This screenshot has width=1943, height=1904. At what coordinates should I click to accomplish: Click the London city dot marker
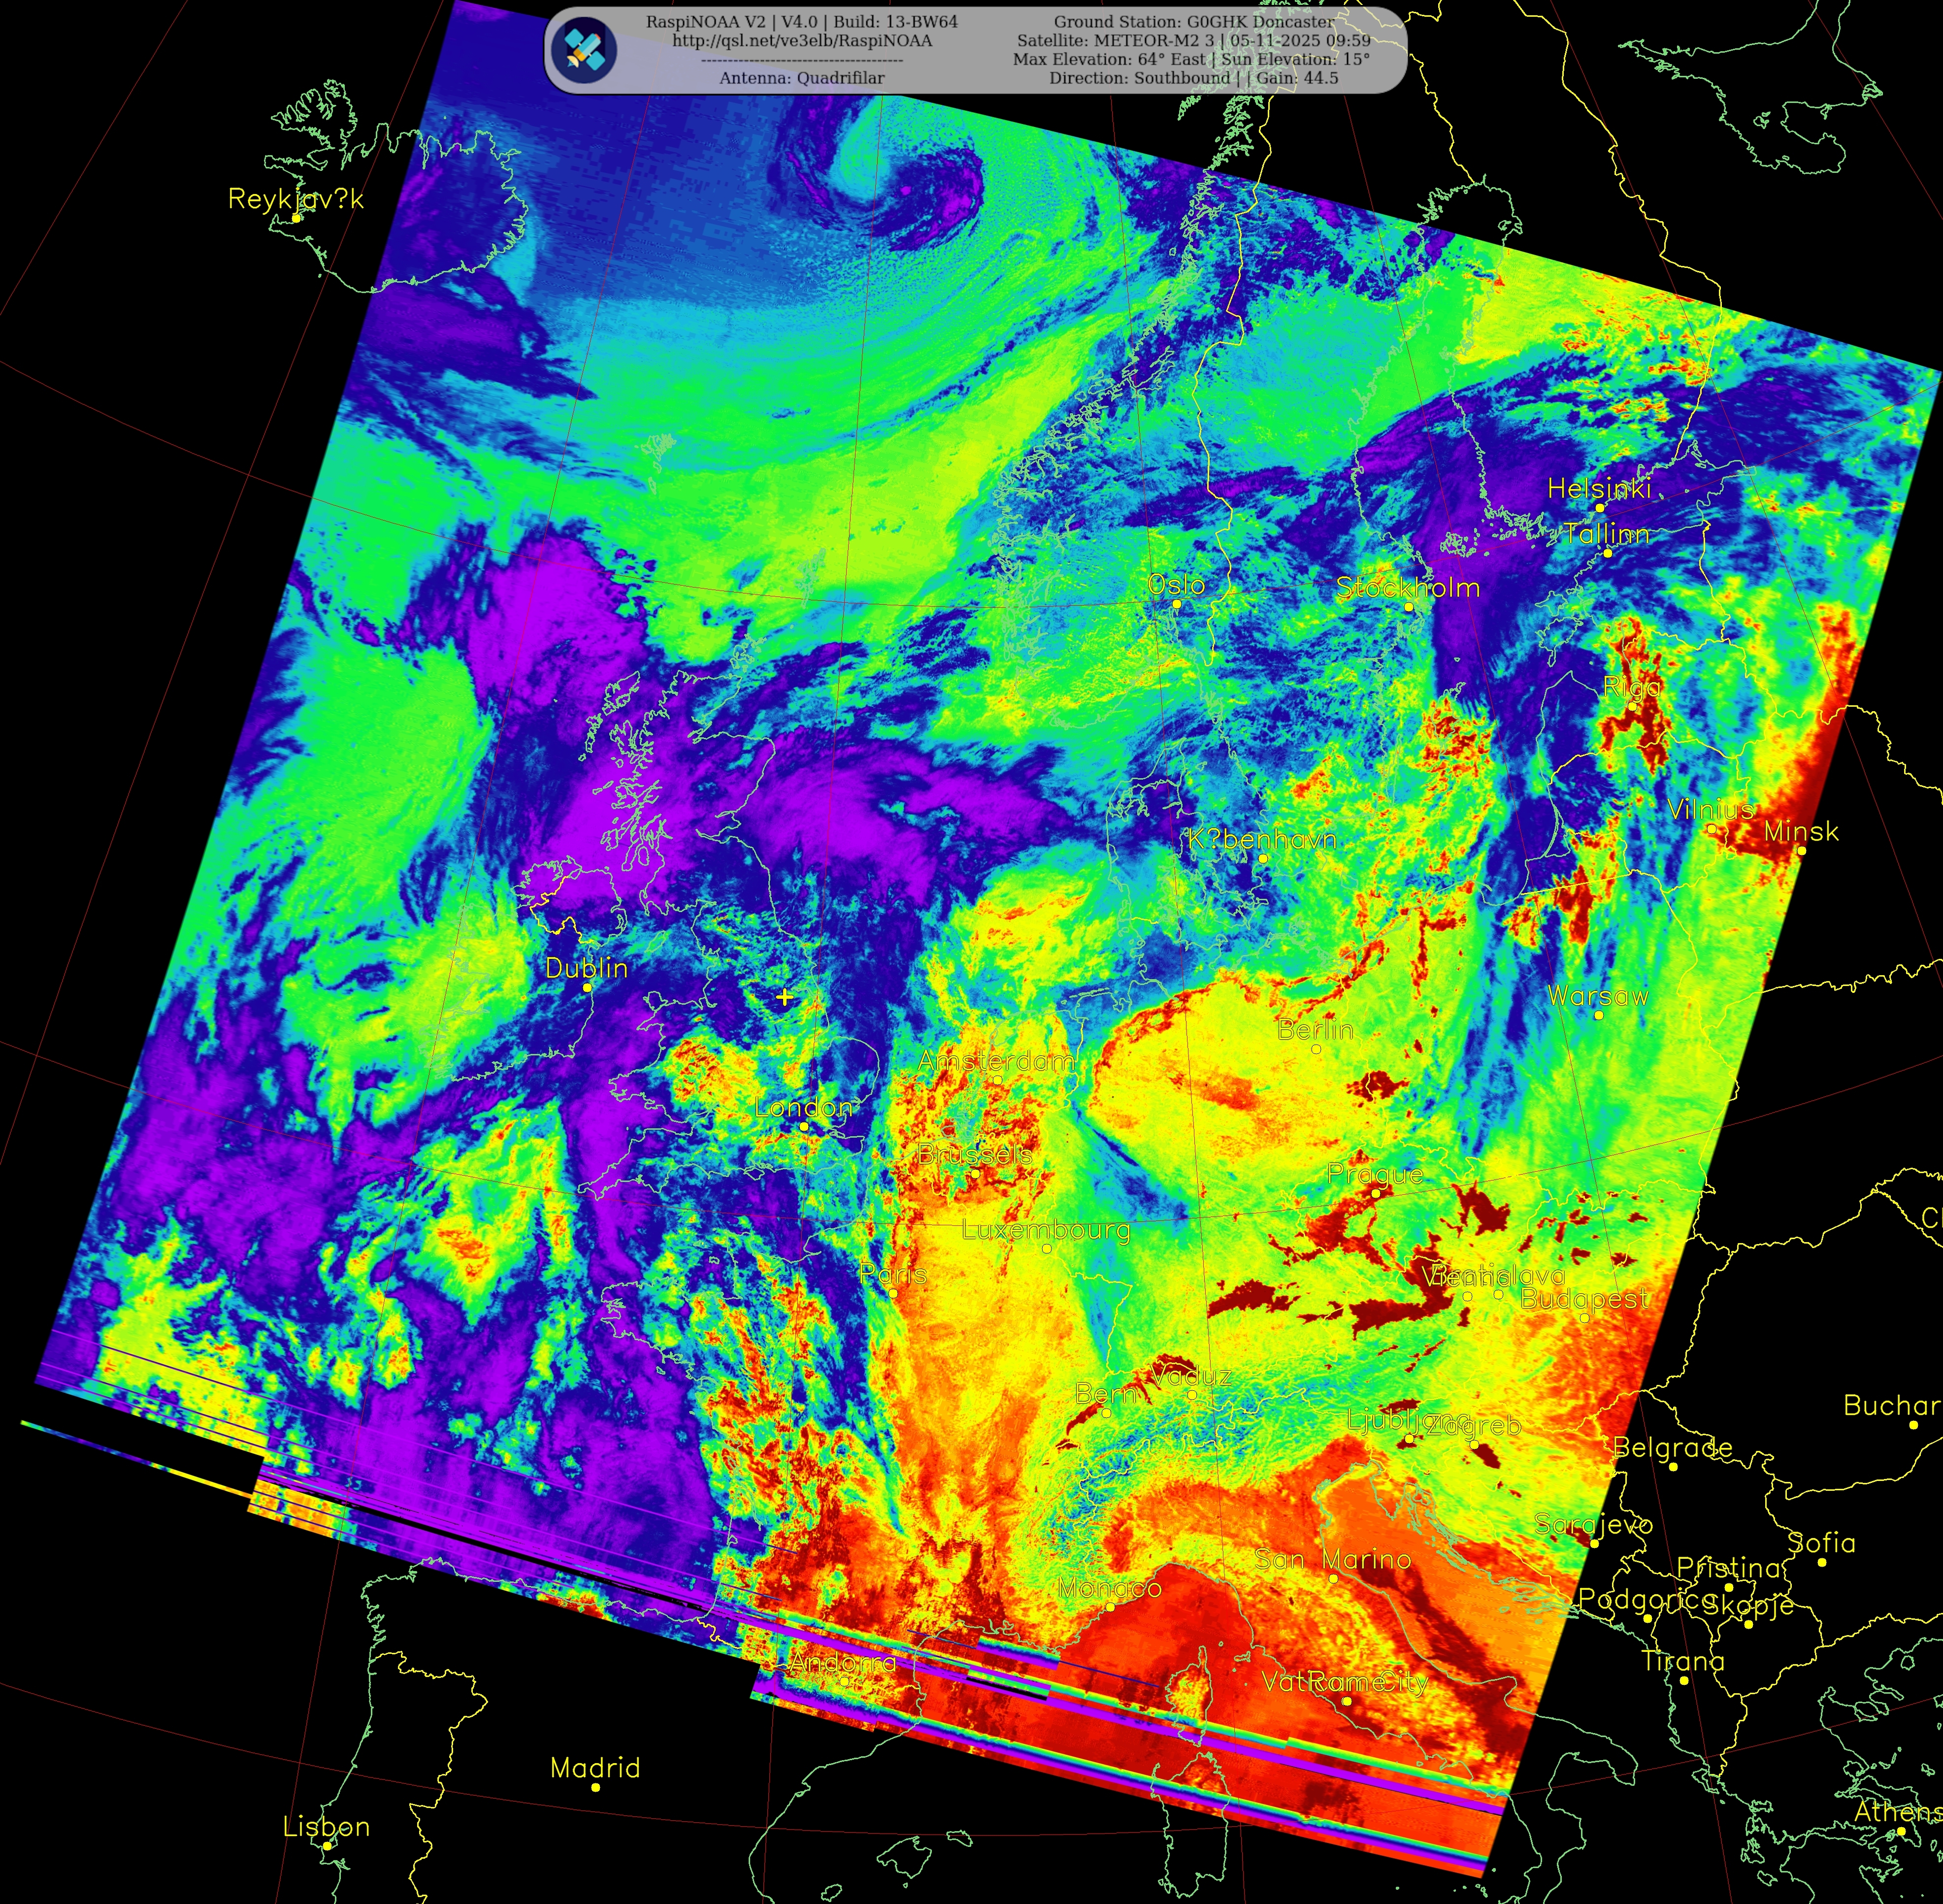804,1127
